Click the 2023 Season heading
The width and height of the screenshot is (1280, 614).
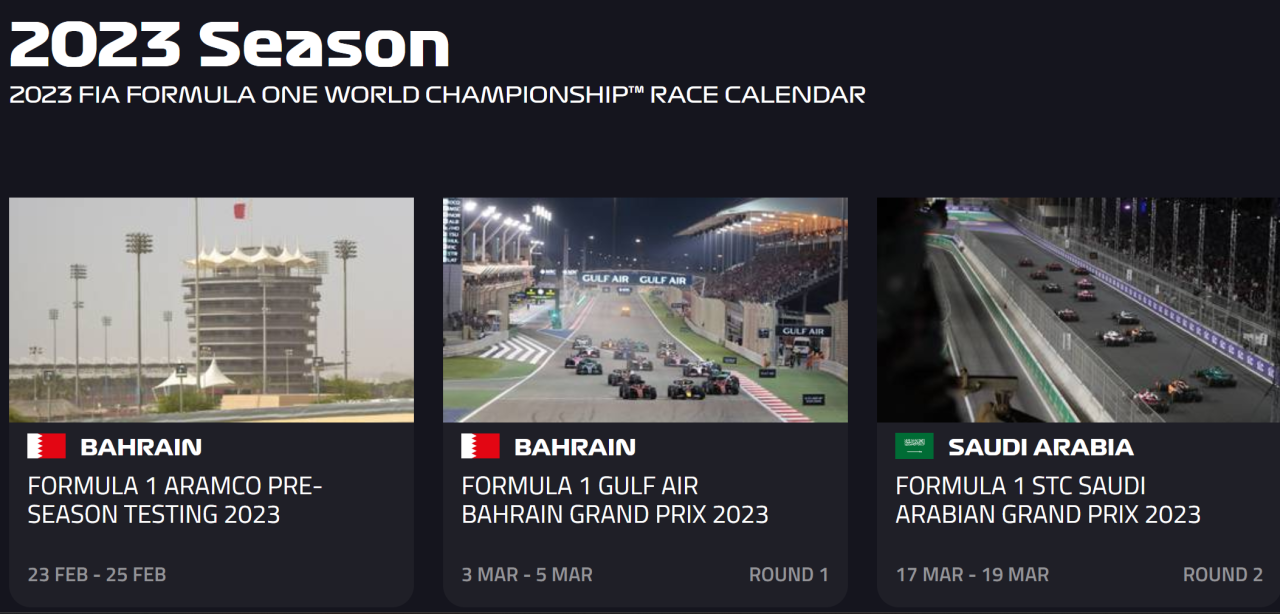(229, 45)
